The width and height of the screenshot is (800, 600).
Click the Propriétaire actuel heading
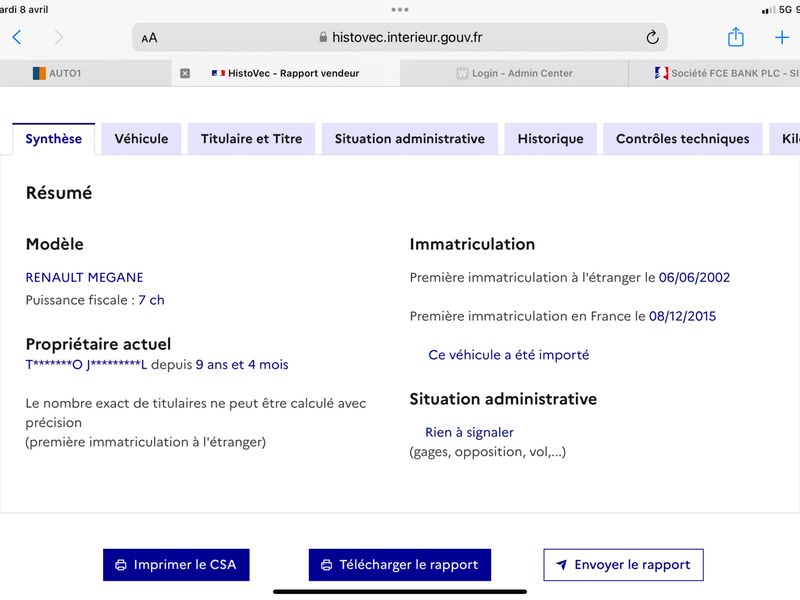click(98, 344)
